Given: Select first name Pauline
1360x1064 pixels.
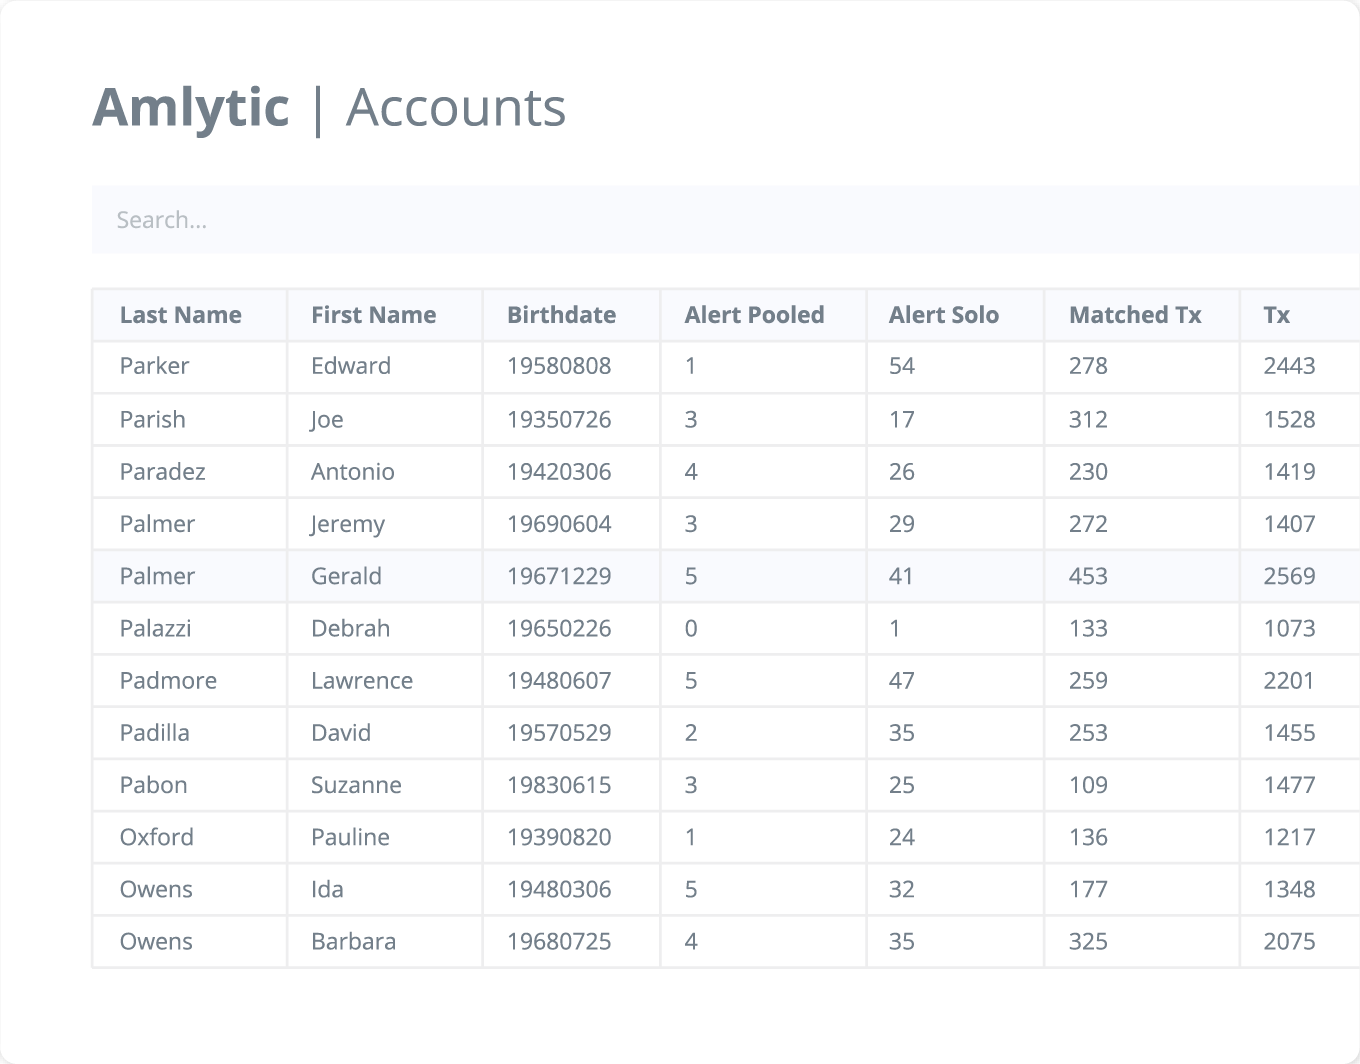Looking at the screenshot, I should point(350,837).
